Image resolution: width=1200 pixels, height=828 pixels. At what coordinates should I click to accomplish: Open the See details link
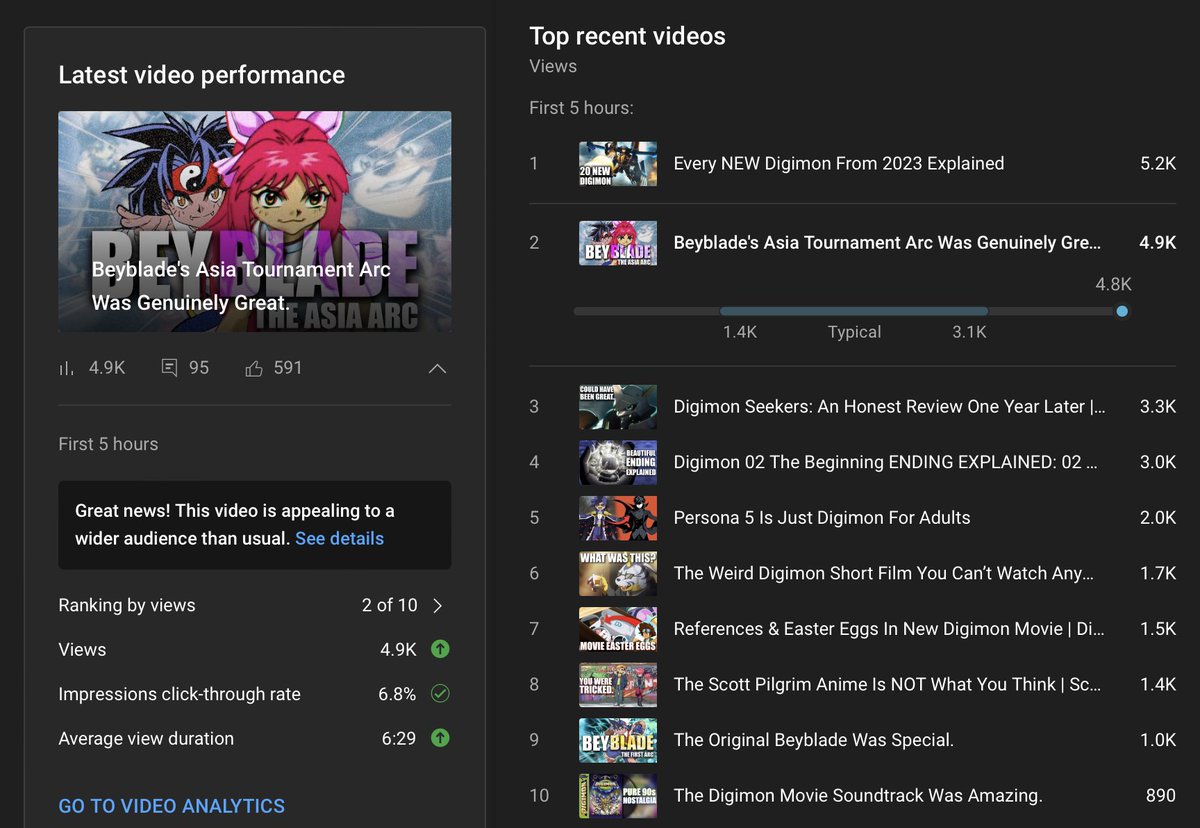click(x=339, y=538)
